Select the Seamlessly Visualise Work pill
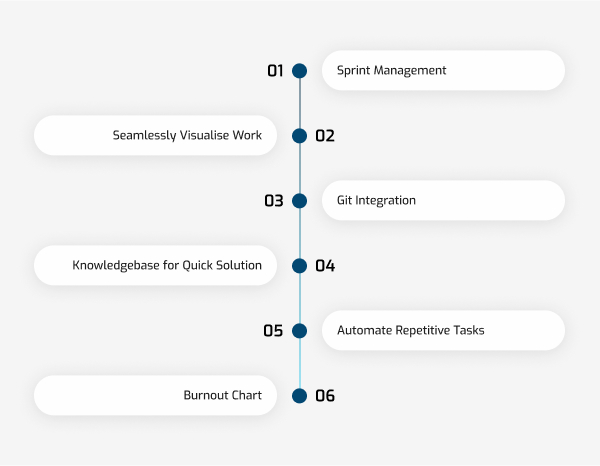This screenshot has height=466, width=600. pyautogui.click(x=155, y=135)
